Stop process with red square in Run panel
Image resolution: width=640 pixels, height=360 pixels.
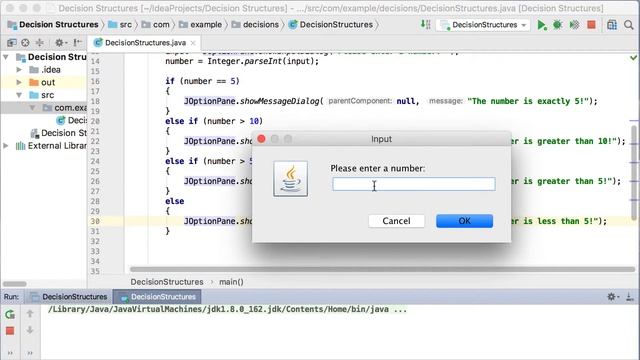click(10, 331)
